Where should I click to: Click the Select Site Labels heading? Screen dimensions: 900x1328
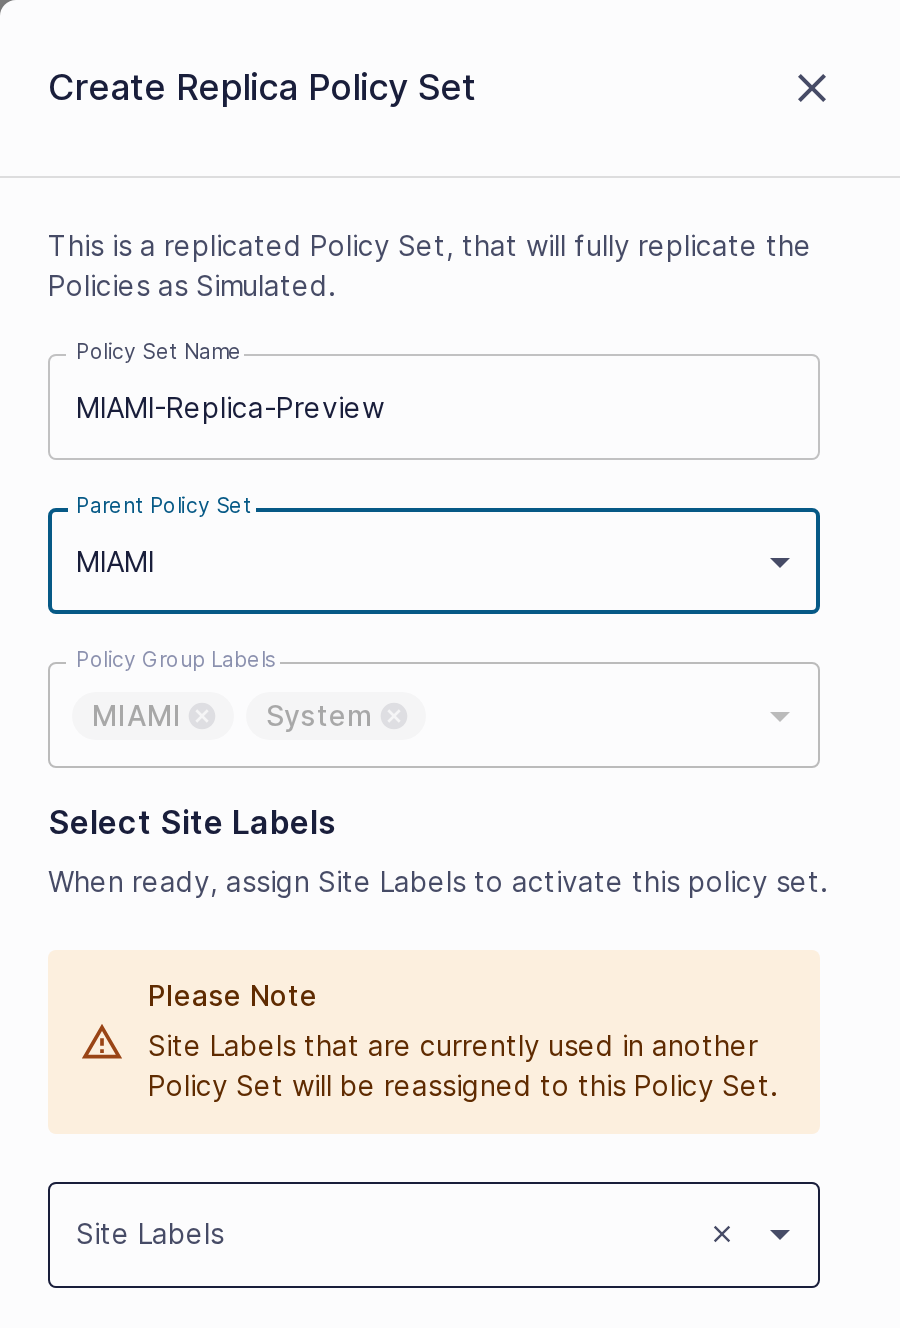click(x=192, y=823)
